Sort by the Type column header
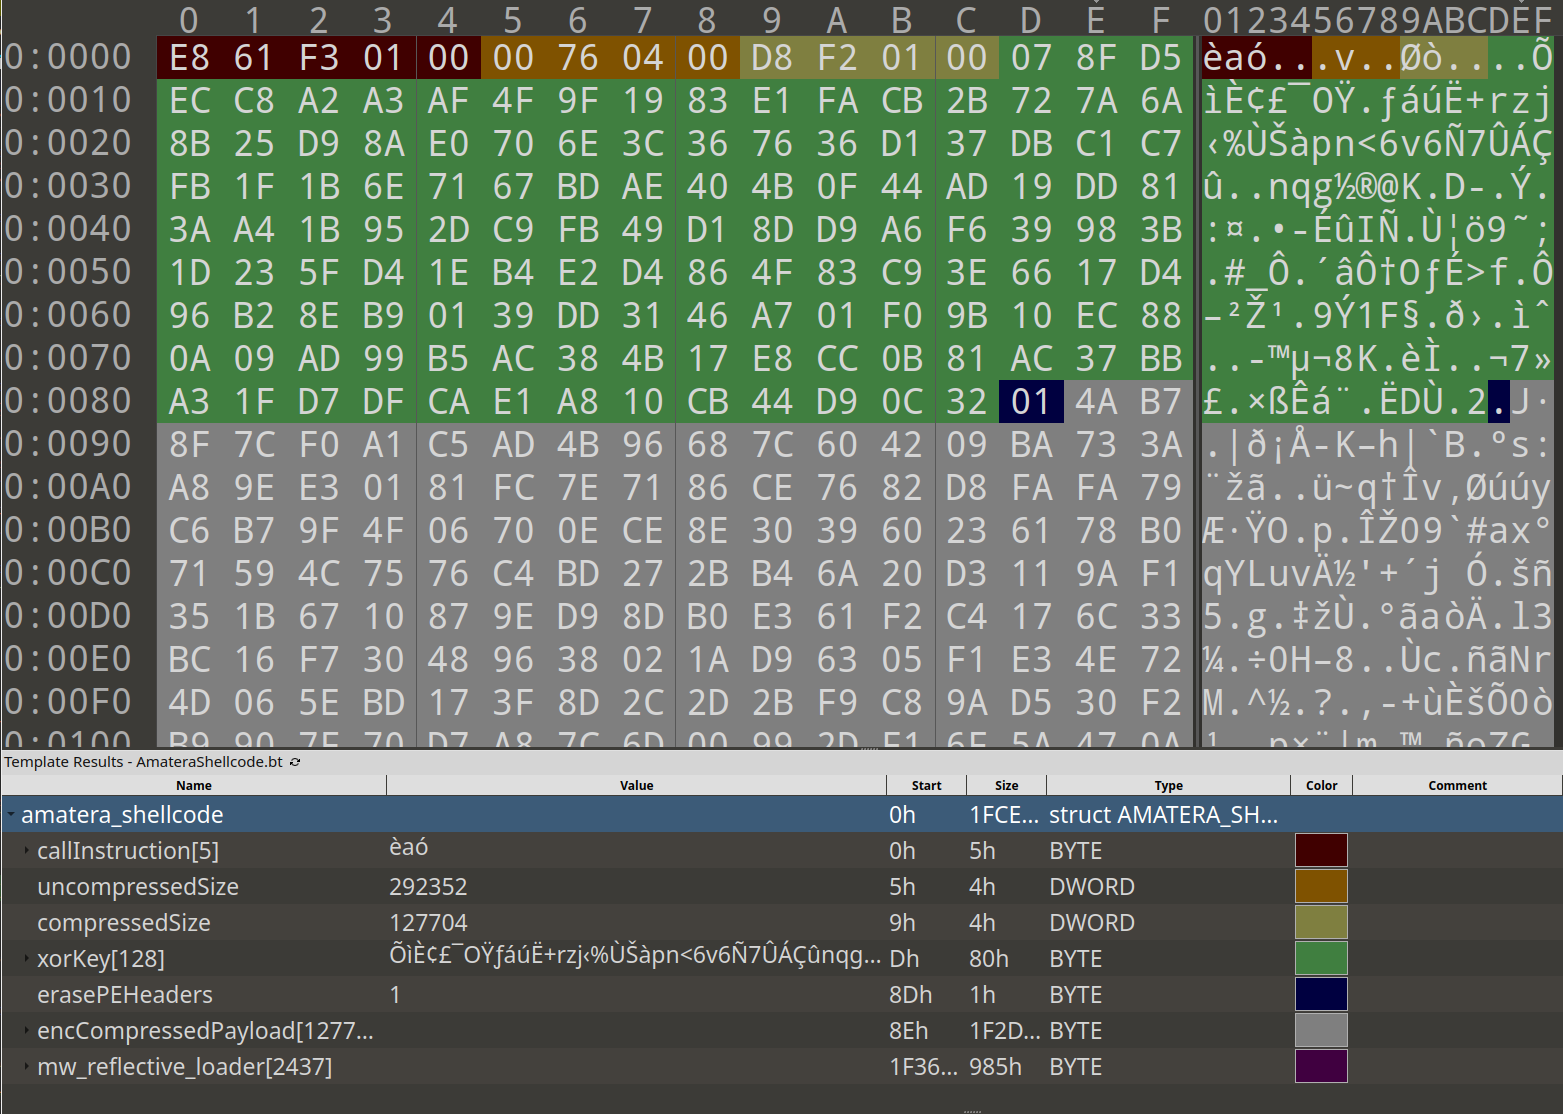 pyautogui.click(x=1168, y=785)
